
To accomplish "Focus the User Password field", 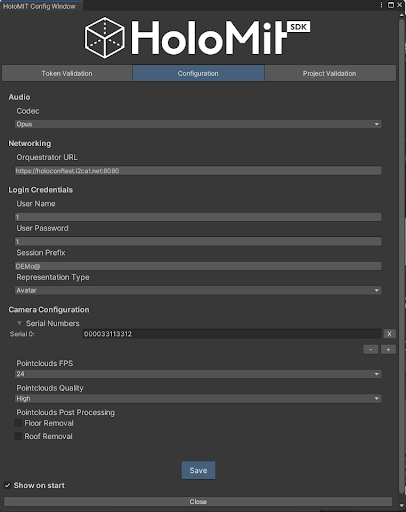I will pyautogui.click(x=198, y=241).
